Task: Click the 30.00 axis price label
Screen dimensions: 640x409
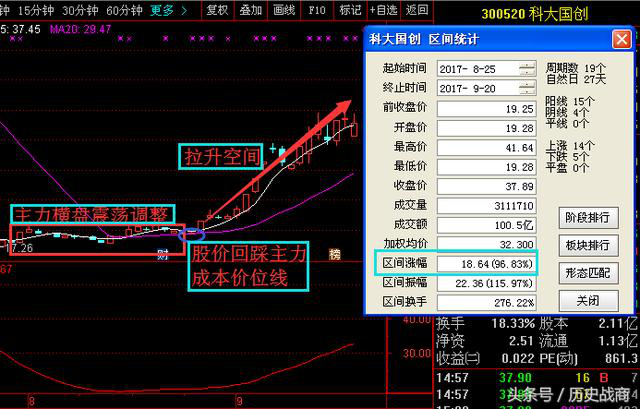Action: click(416, 353)
